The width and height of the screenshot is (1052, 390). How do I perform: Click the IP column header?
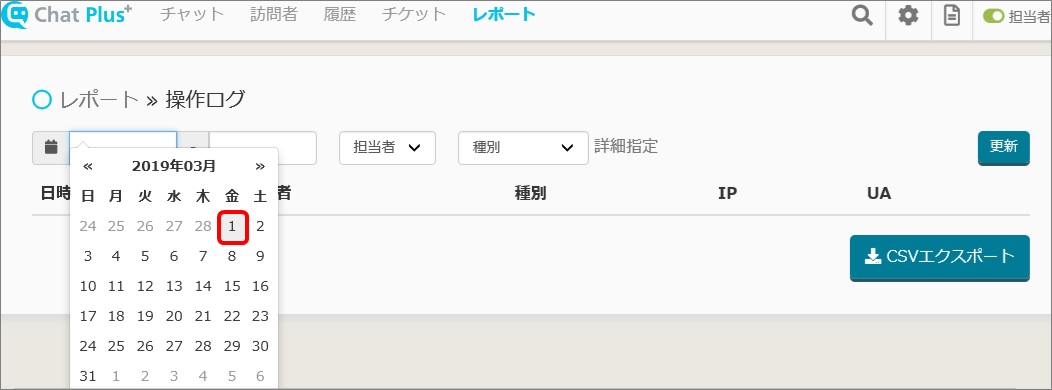pos(727,194)
